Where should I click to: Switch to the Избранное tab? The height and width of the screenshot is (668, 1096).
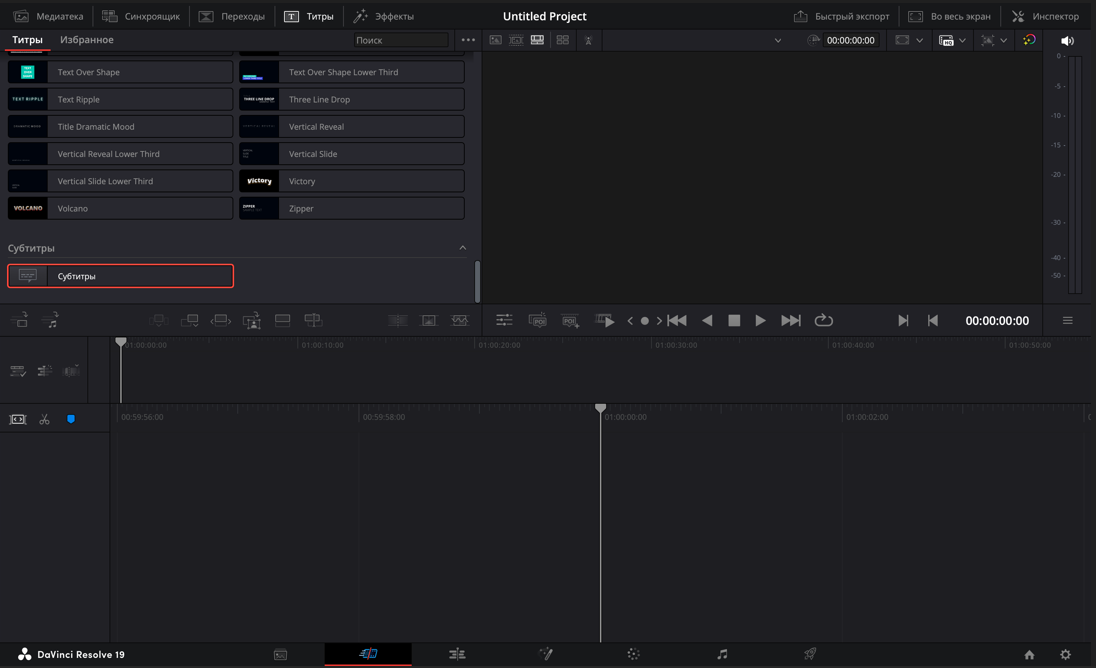point(87,40)
